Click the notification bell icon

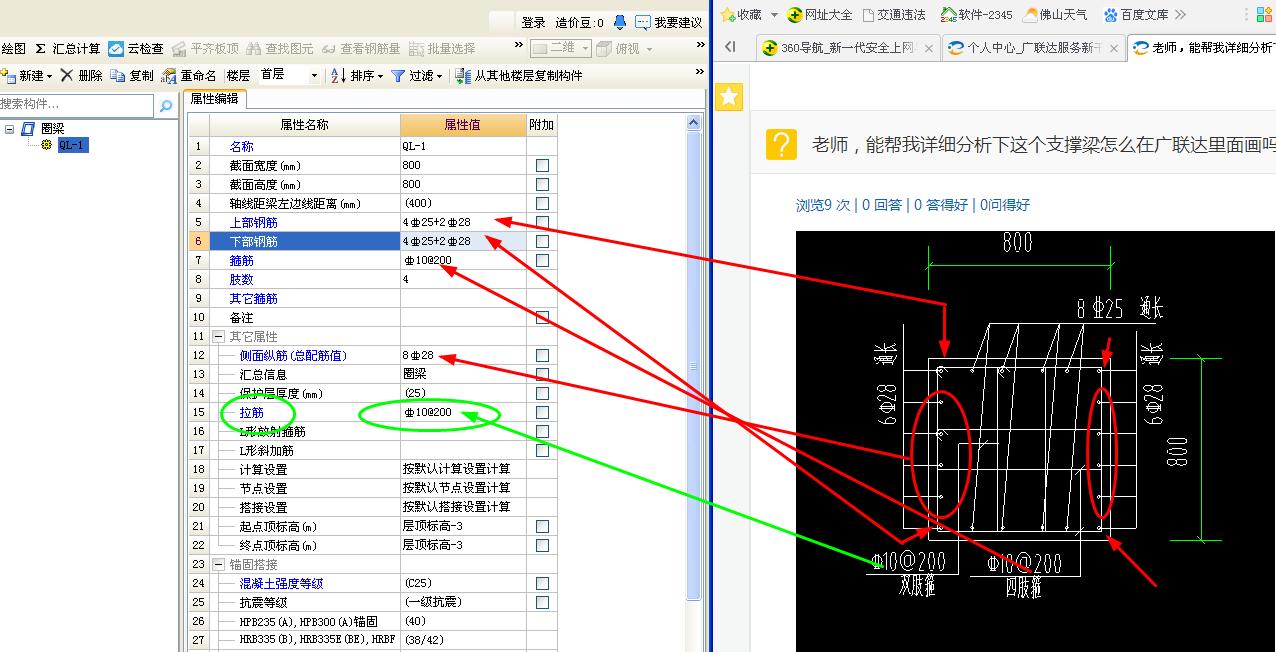[620, 22]
